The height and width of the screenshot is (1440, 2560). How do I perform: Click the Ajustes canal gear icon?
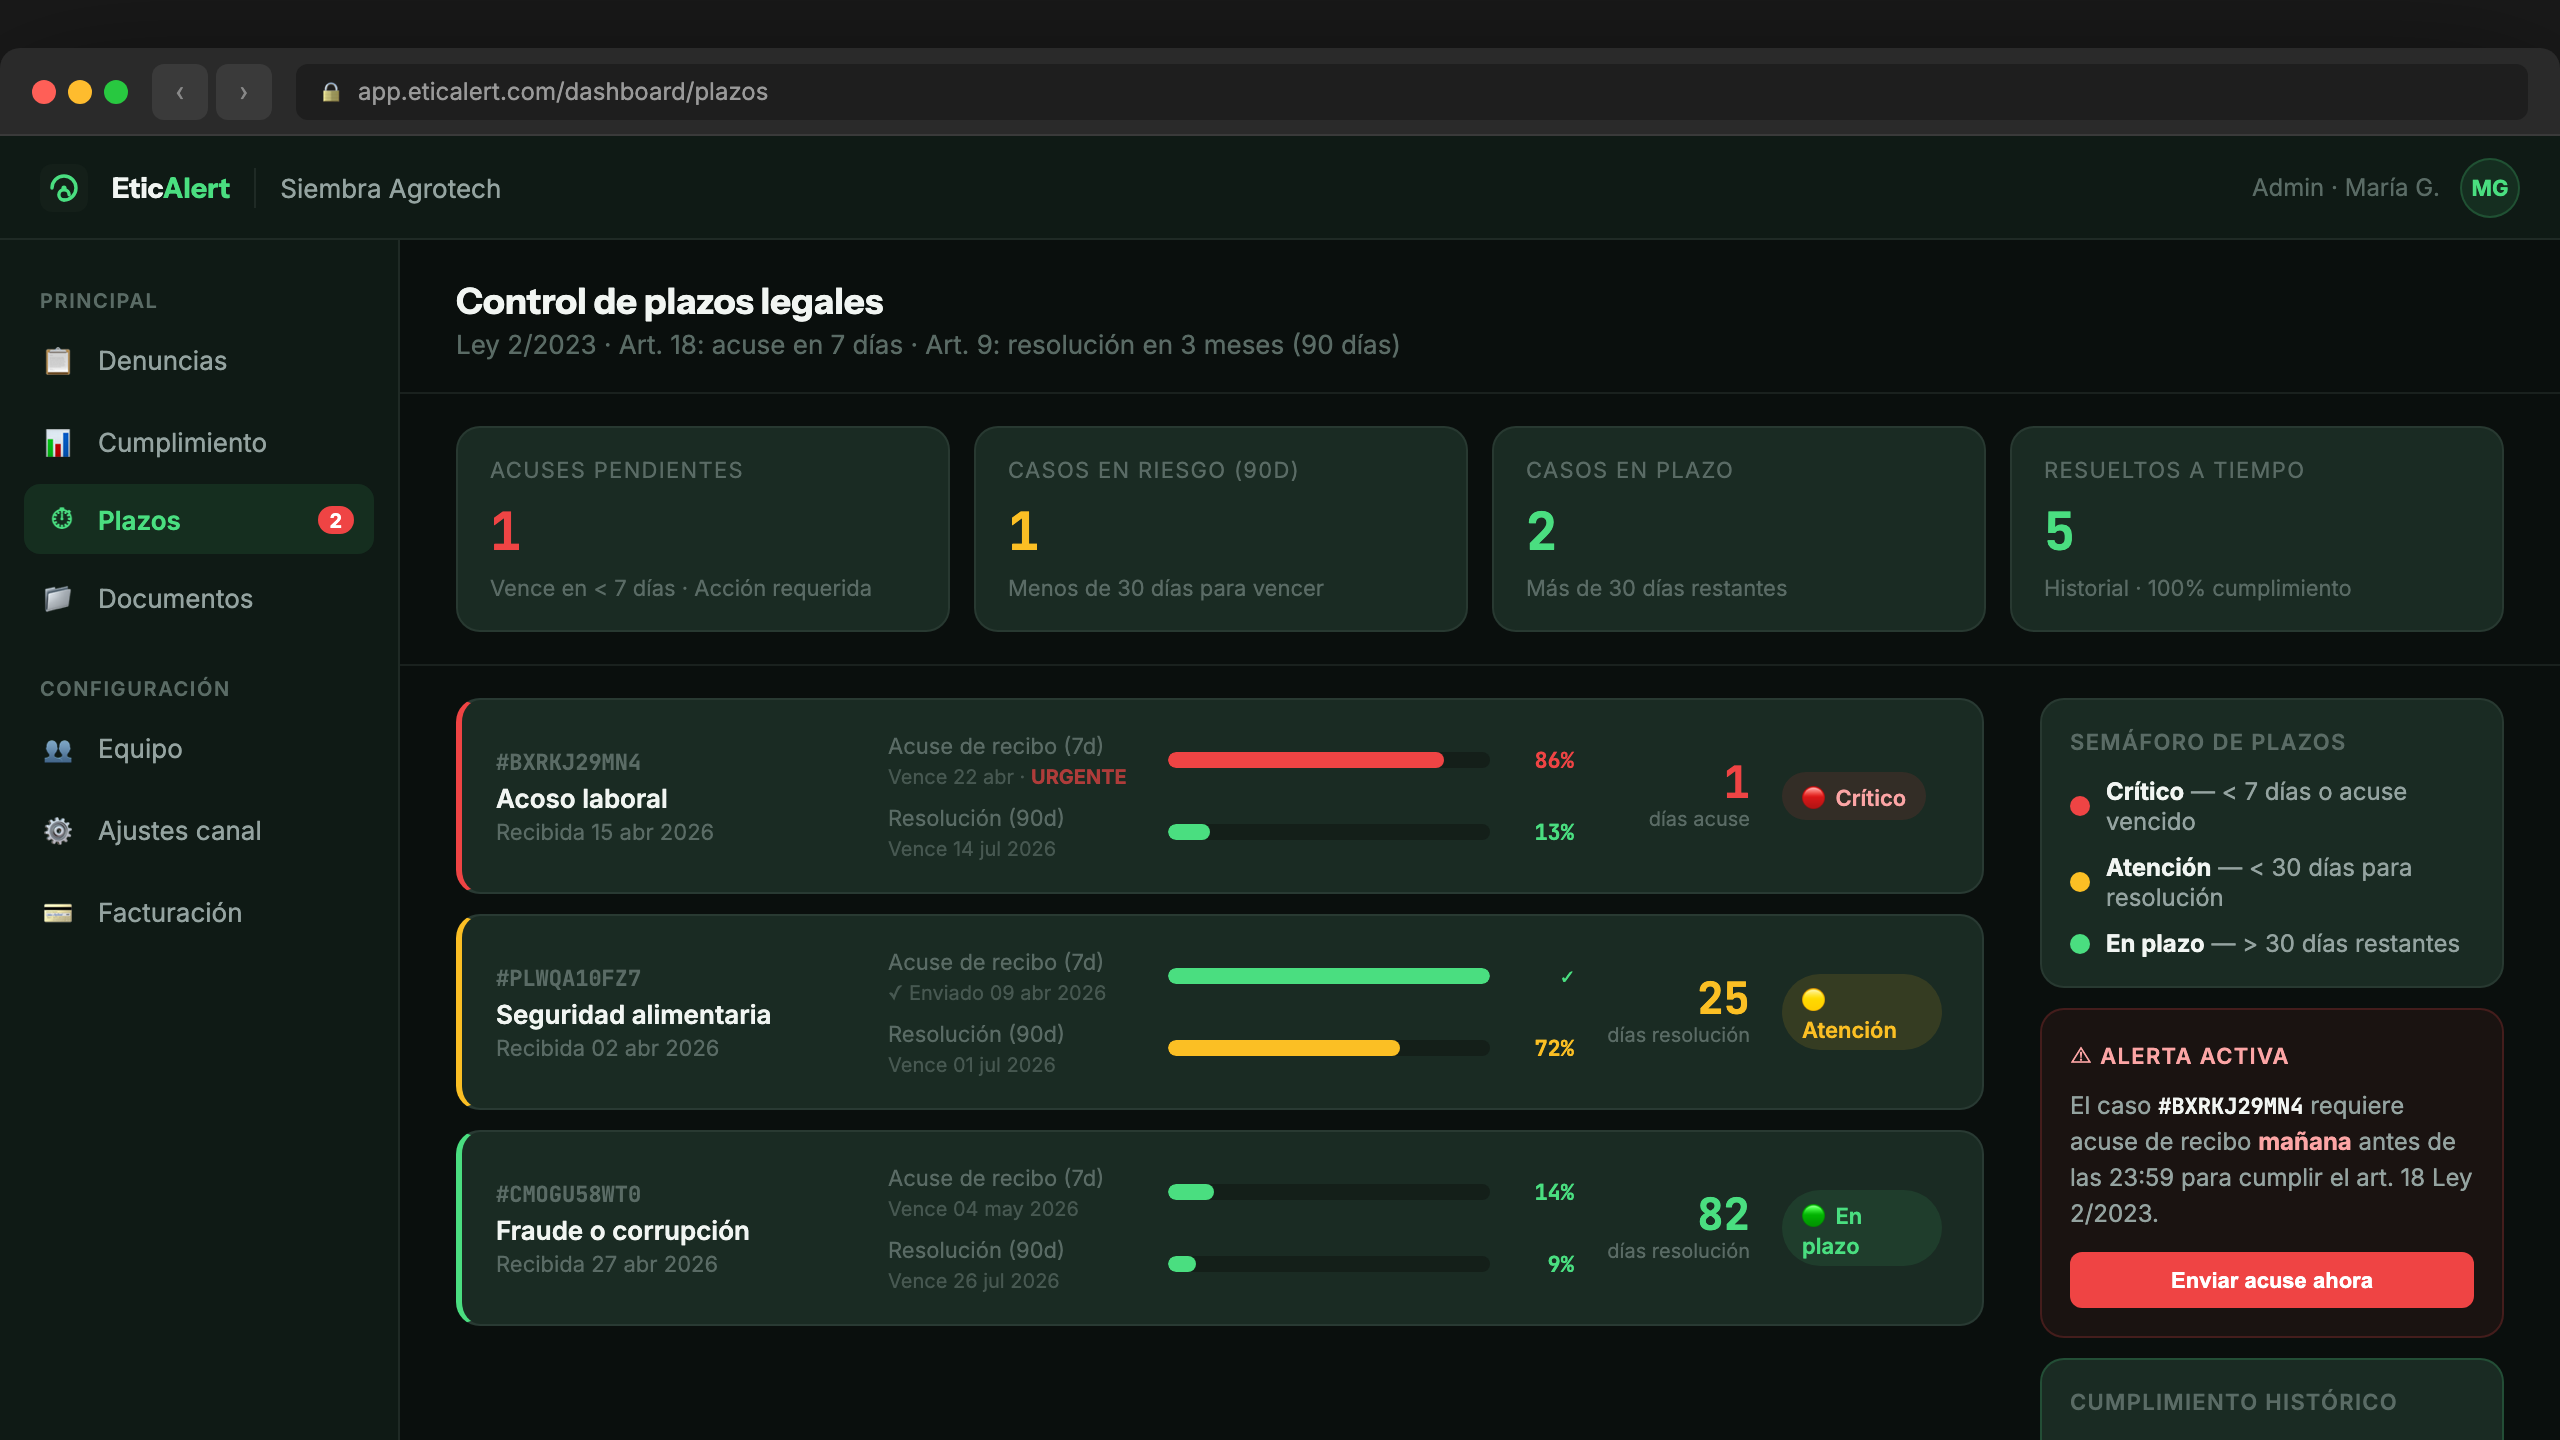click(x=58, y=831)
